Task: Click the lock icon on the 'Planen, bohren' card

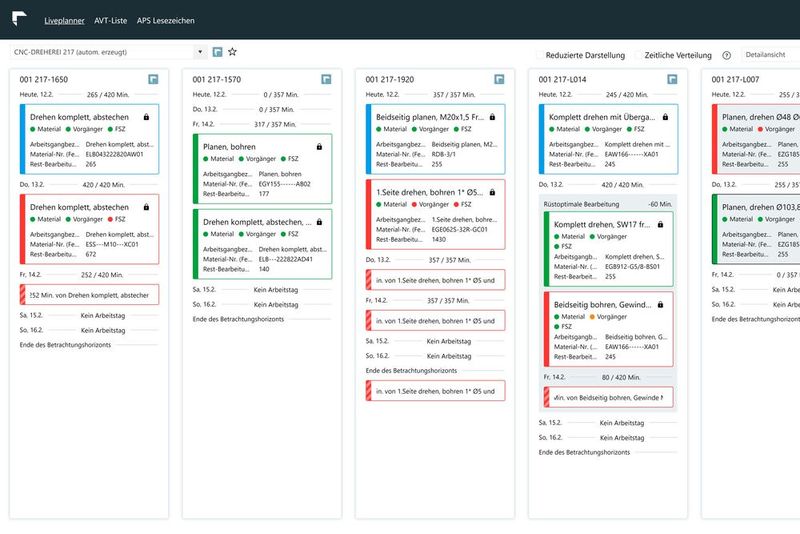Action: tap(319, 147)
